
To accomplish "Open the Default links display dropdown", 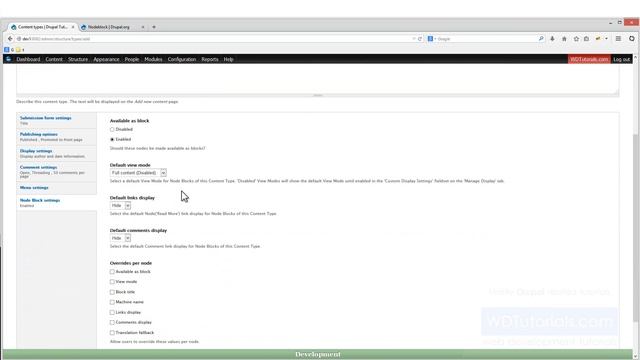I will point(120,206).
